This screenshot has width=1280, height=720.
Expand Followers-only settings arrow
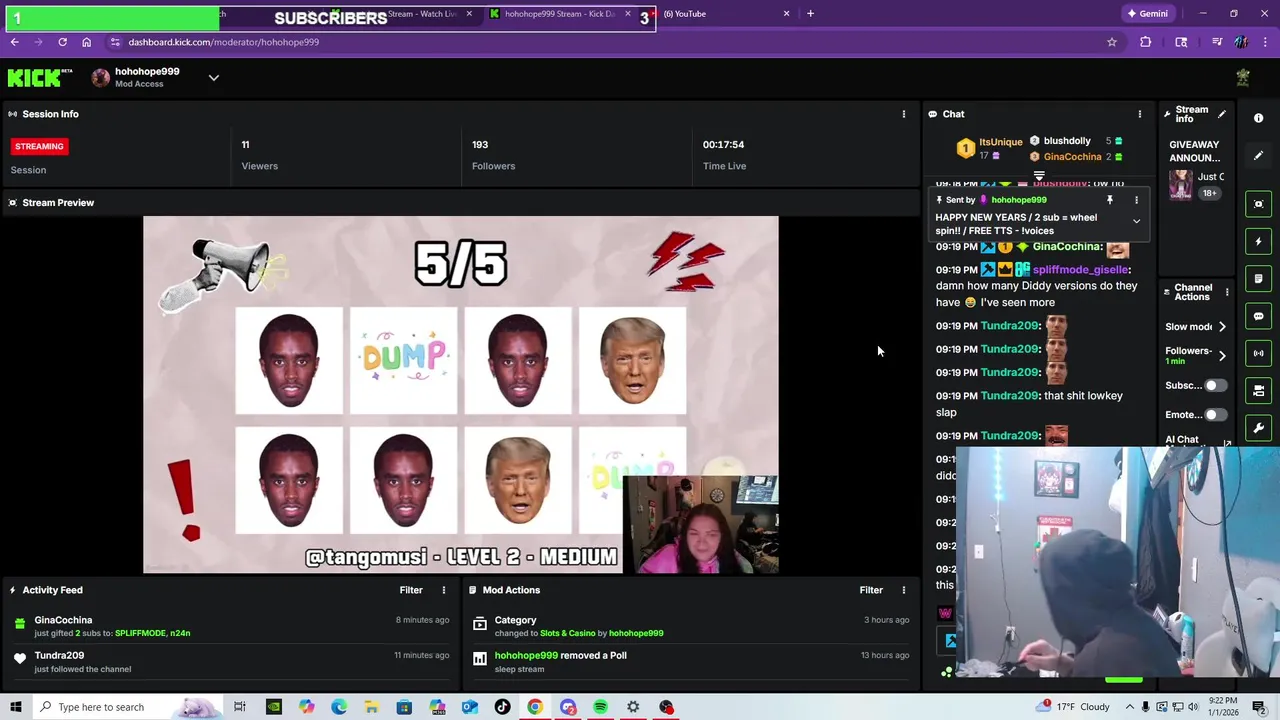point(1222,355)
